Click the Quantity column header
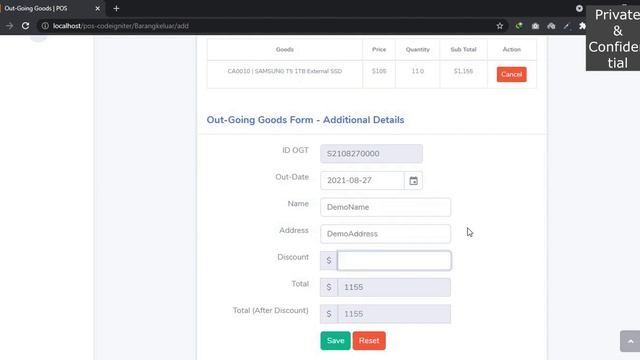The height and width of the screenshot is (360, 640). tap(418, 49)
